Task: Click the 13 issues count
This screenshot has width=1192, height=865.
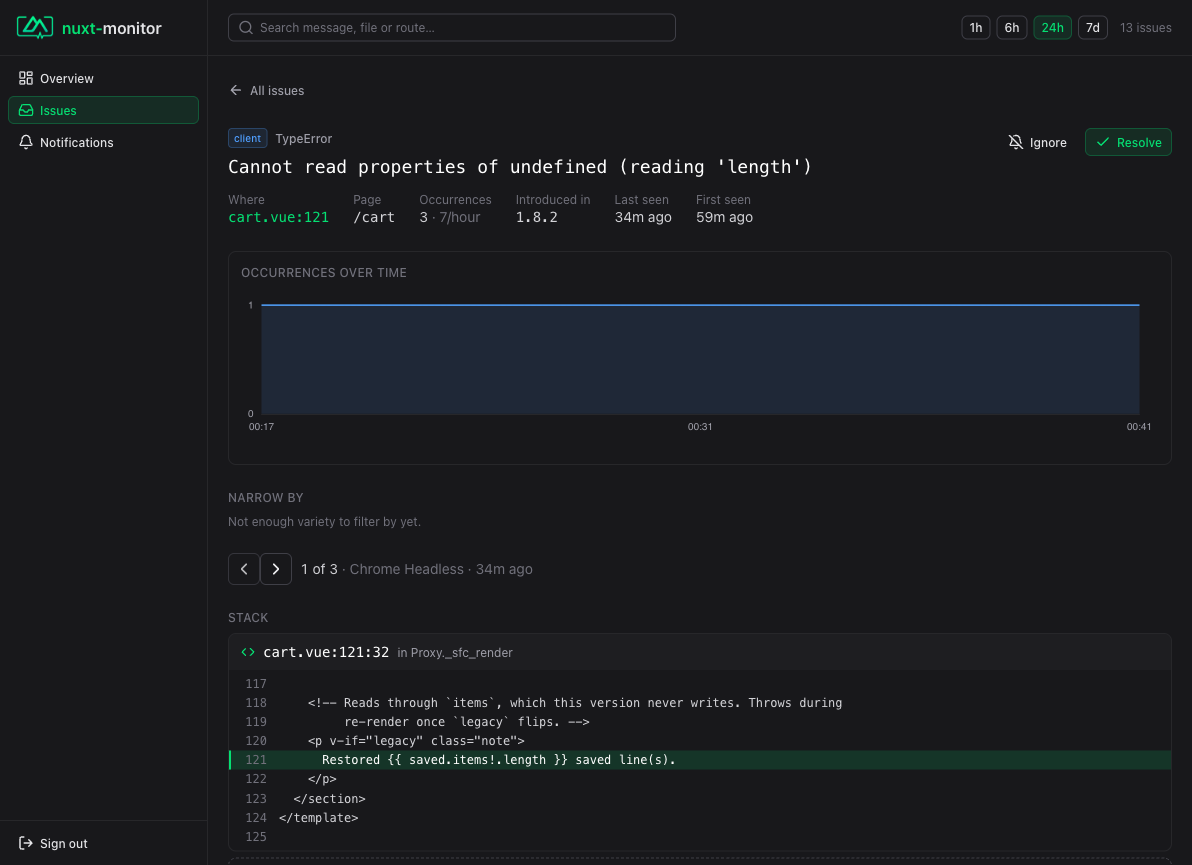Action: pyautogui.click(x=1146, y=27)
